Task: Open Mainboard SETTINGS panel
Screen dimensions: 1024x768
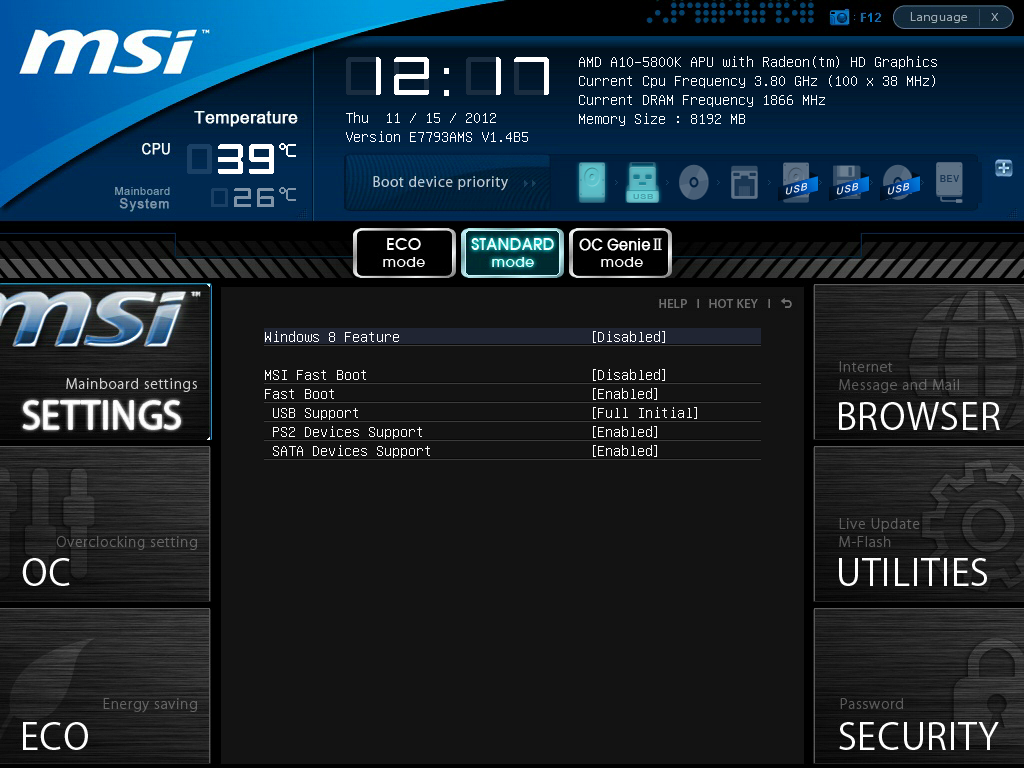Action: click(x=105, y=362)
